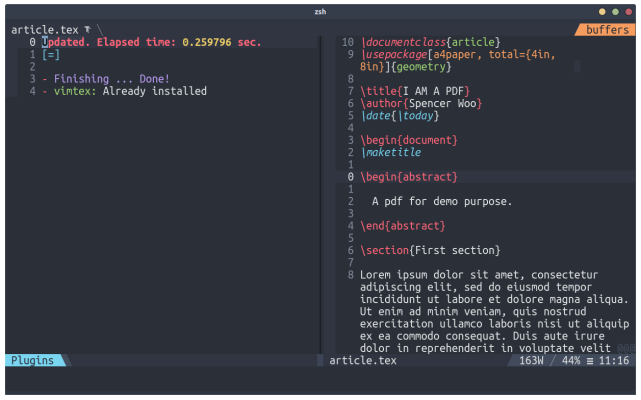The width and height of the screenshot is (641, 400).
Task: Click the yellow minimize window dot
Action: coord(602,12)
